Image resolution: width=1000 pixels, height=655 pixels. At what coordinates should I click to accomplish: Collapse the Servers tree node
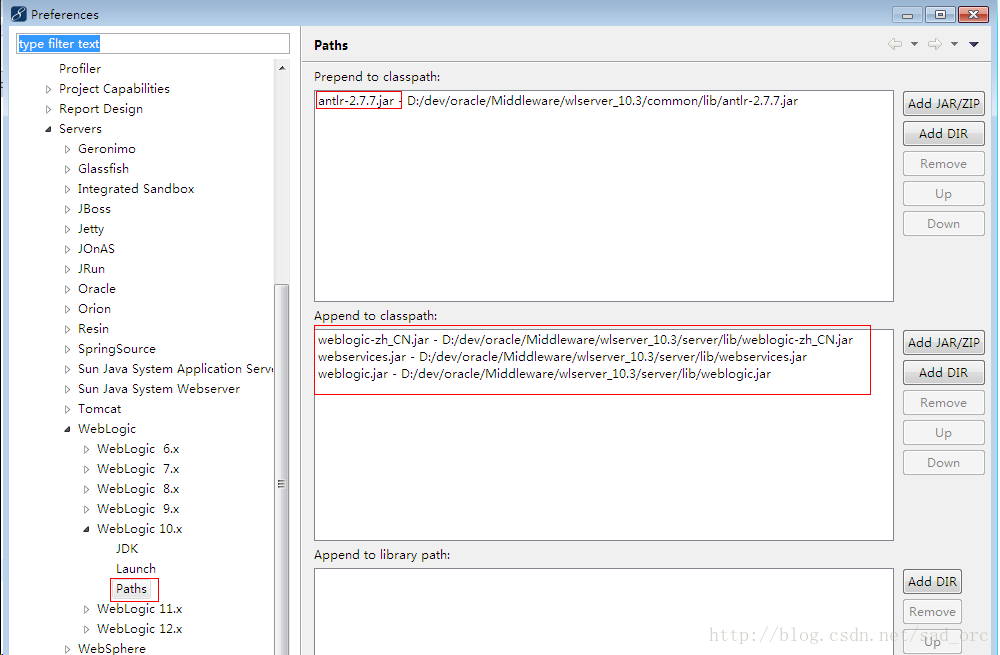[x=48, y=129]
